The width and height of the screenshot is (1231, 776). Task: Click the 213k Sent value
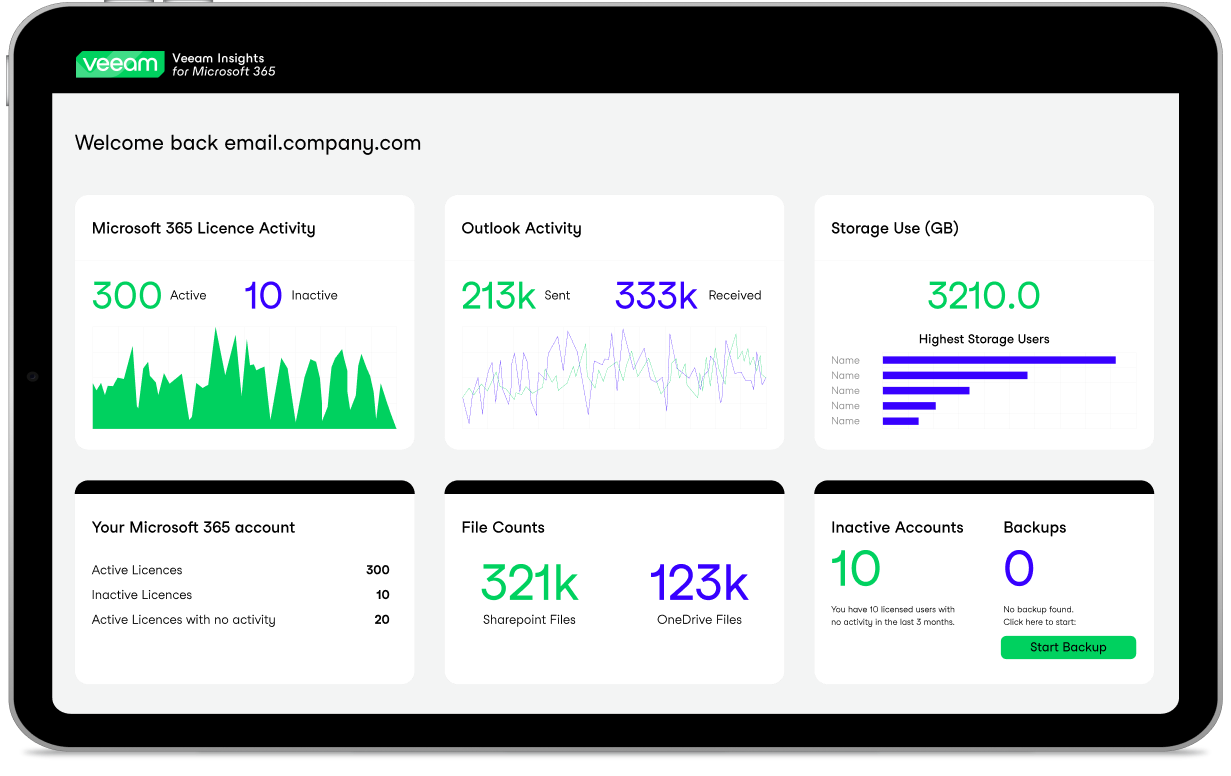pyautogui.click(x=498, y=295)
